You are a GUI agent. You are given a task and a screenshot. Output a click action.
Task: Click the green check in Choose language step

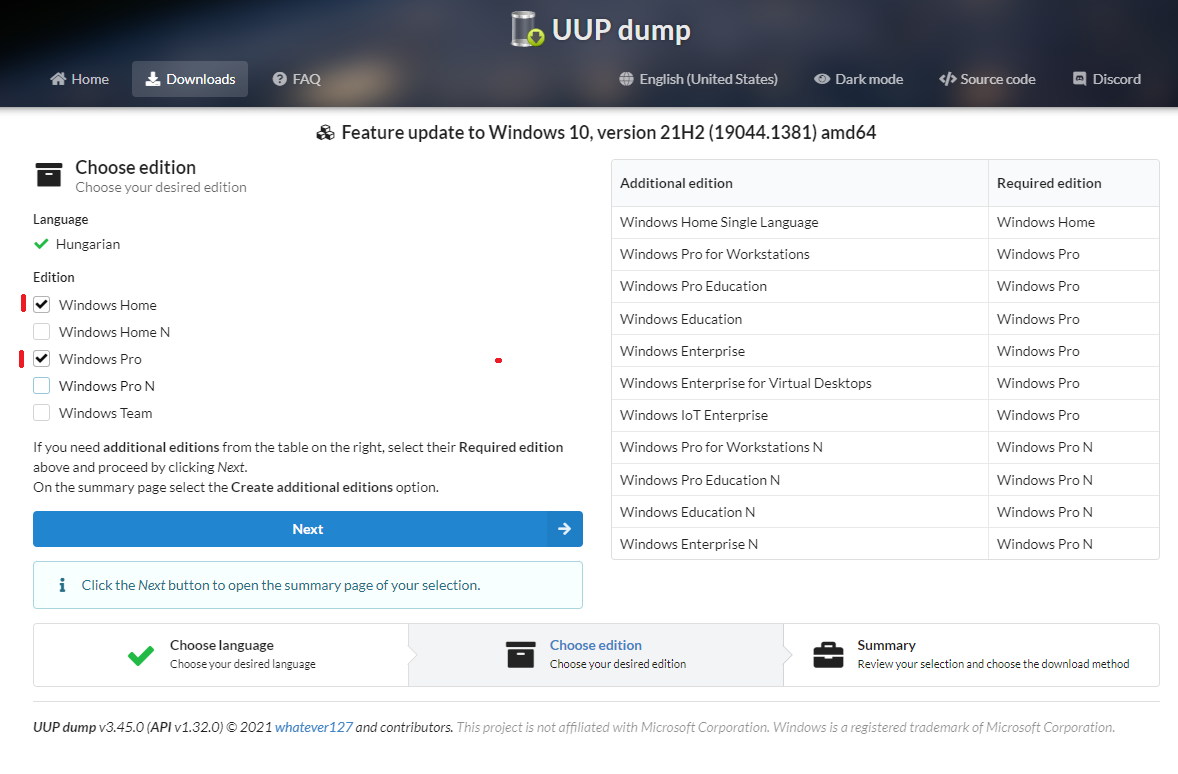coord(140,656)
